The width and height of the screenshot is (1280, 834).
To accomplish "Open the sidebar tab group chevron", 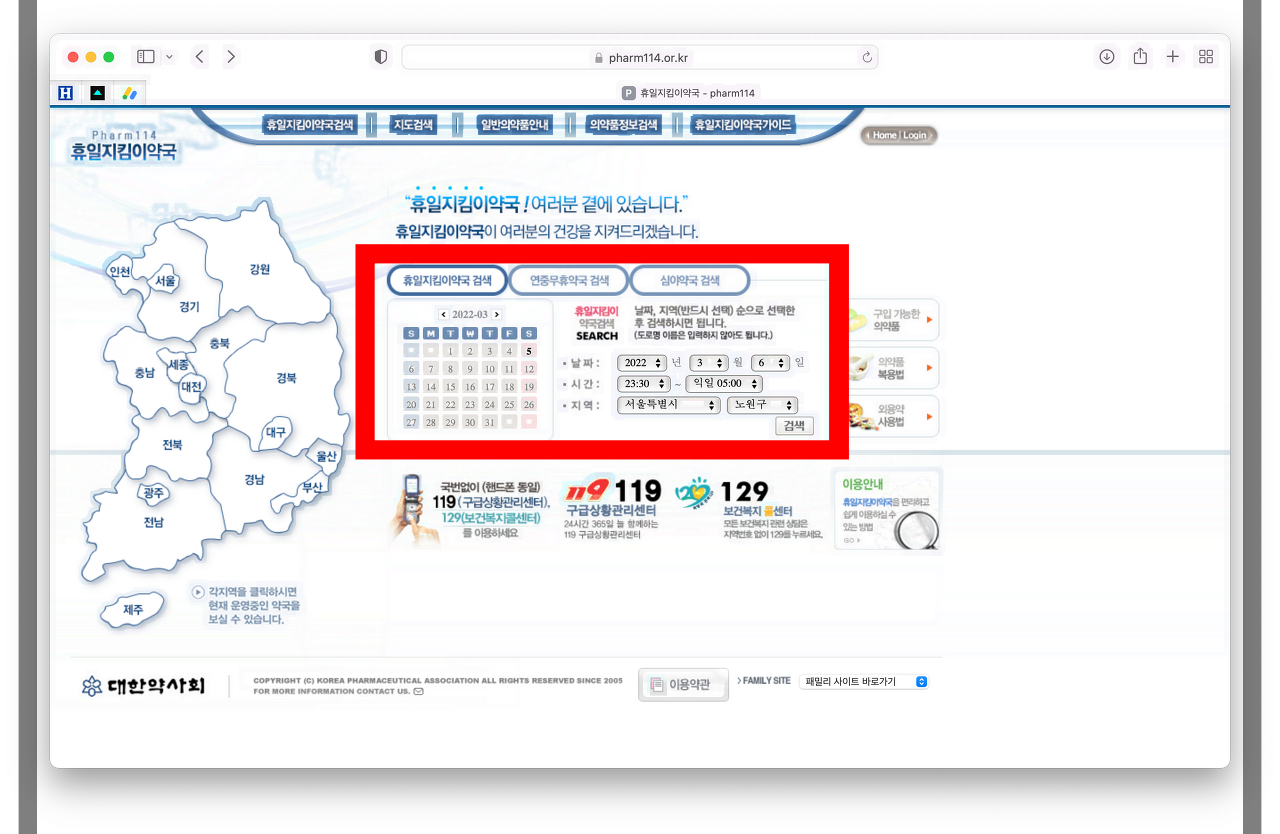I will tap(169, 57).
